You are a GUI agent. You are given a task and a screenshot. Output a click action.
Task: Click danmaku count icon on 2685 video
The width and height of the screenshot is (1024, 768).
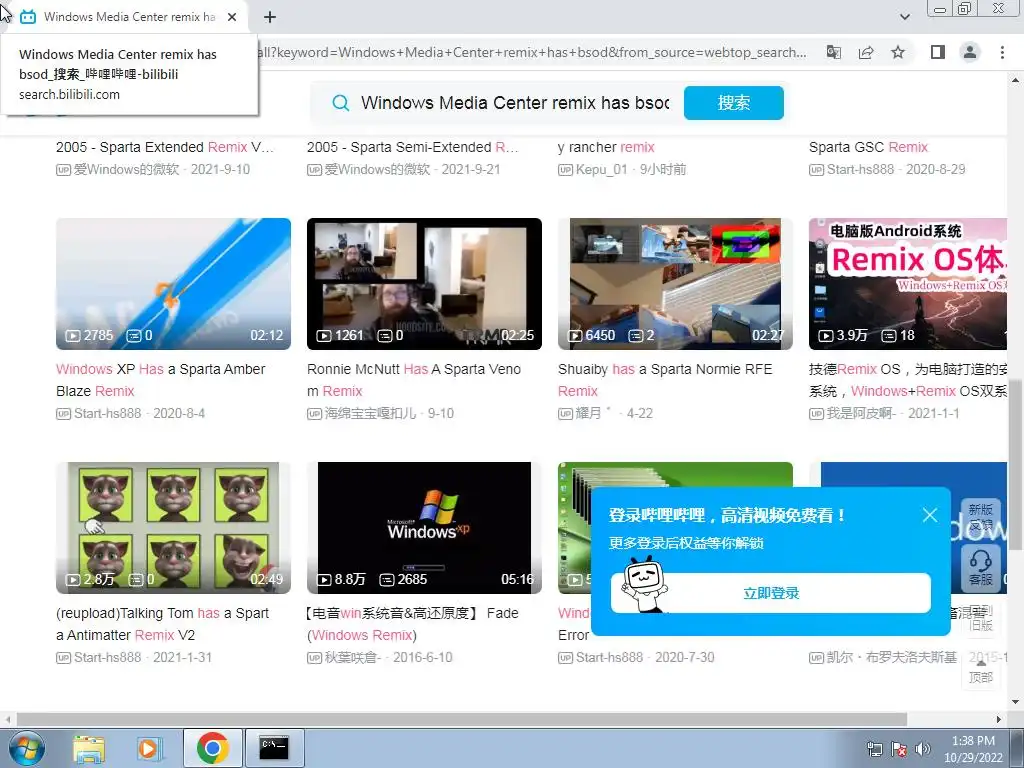[x=387, y=580]
